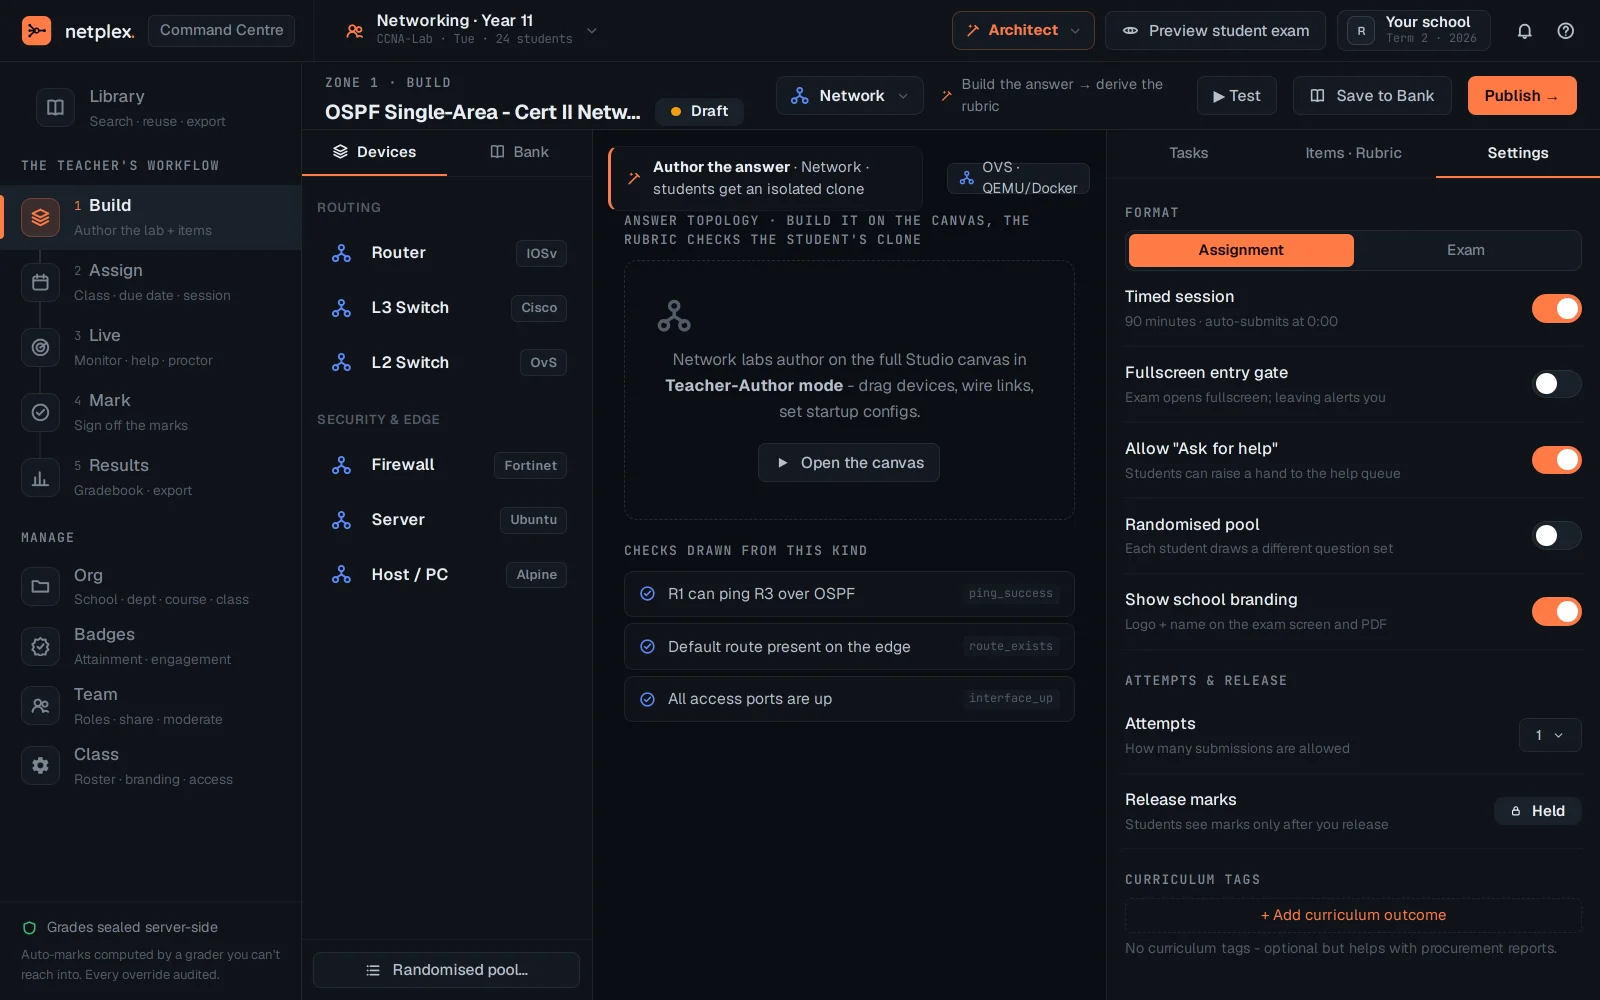
Task: Enable the Fullscreen entry gate toggle
Action: pos(1556,384)
